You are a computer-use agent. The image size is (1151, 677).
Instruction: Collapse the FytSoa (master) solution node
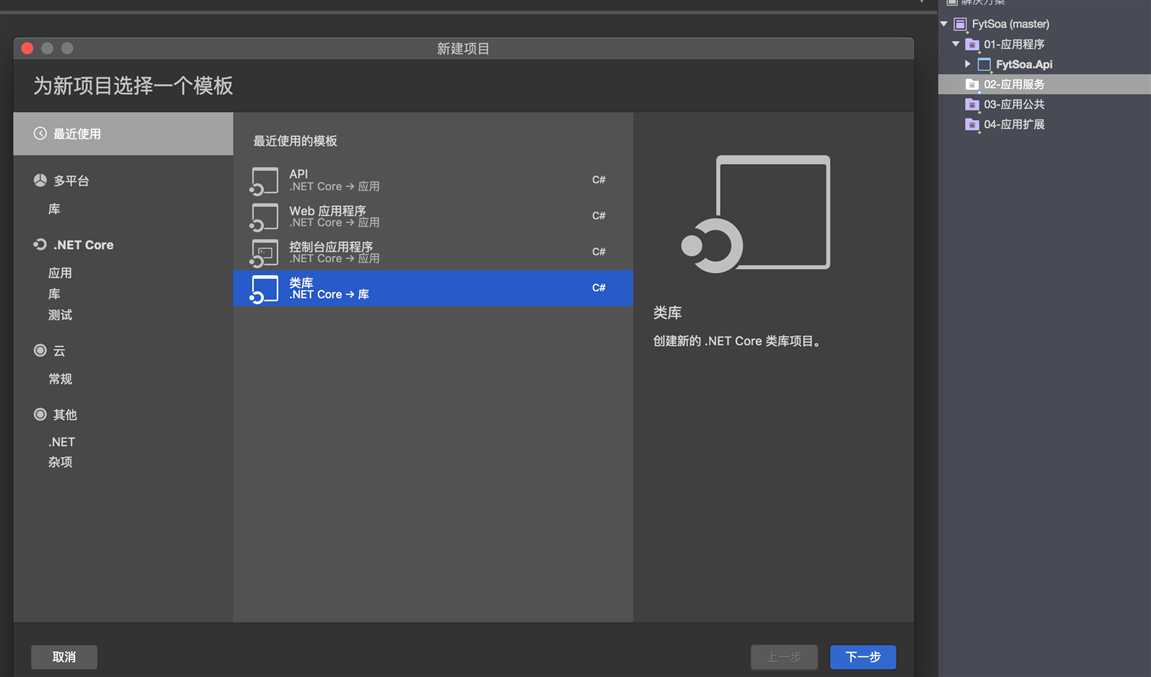(944, 24)
